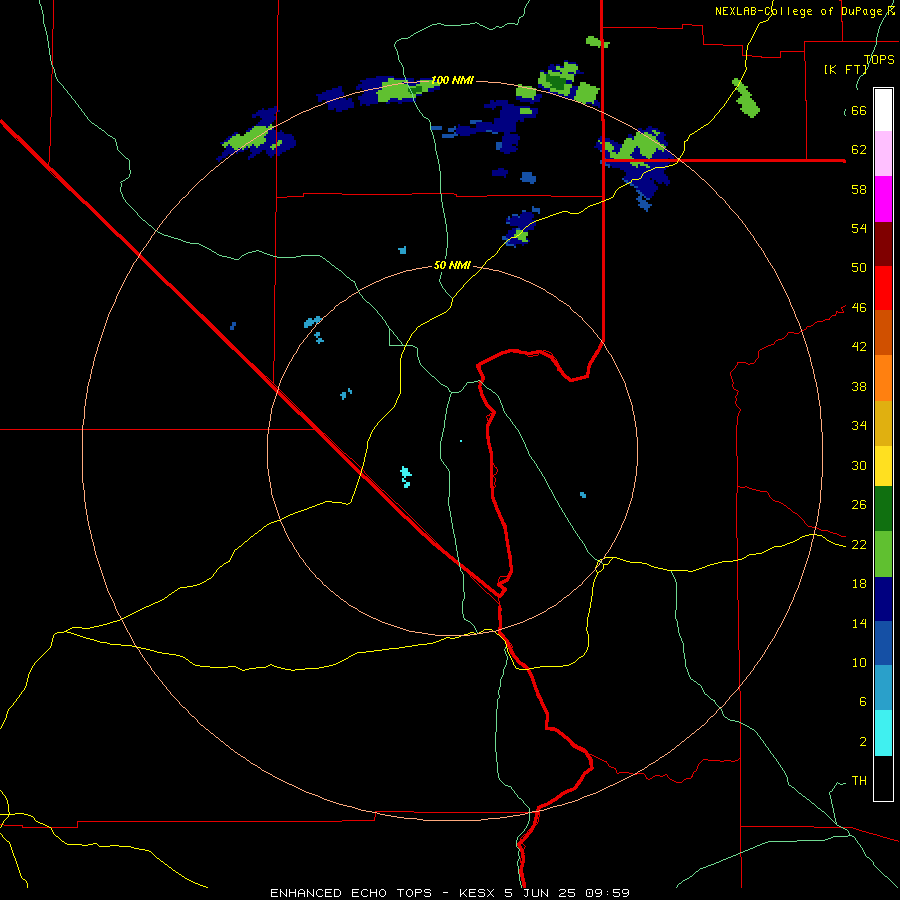Screen dimensions: 900x900
Task: Click the navy blue legend swatch
Action: (883, 599)
